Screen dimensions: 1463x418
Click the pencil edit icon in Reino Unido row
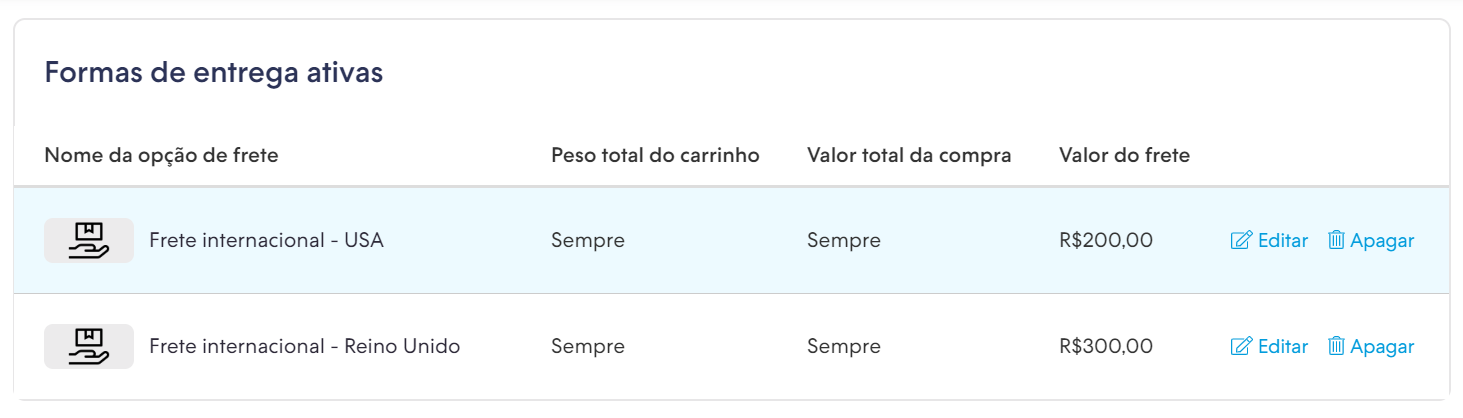(1241, 346)
